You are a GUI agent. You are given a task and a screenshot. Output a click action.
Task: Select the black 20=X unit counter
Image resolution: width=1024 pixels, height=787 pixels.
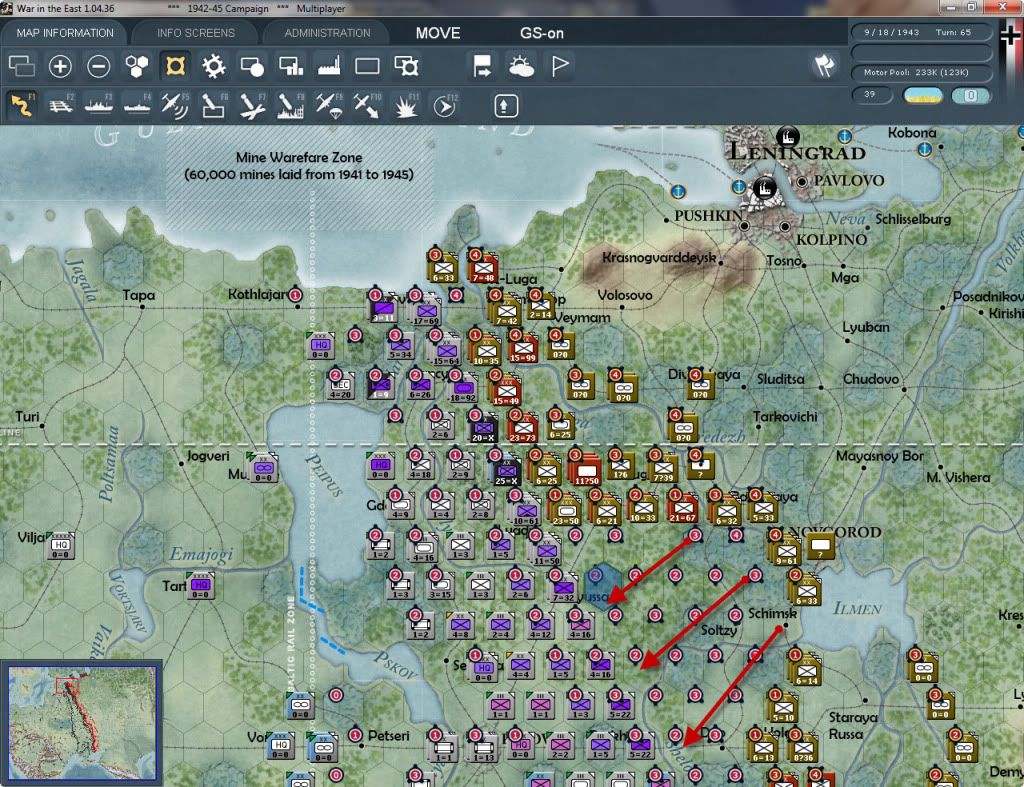[483, 428]
